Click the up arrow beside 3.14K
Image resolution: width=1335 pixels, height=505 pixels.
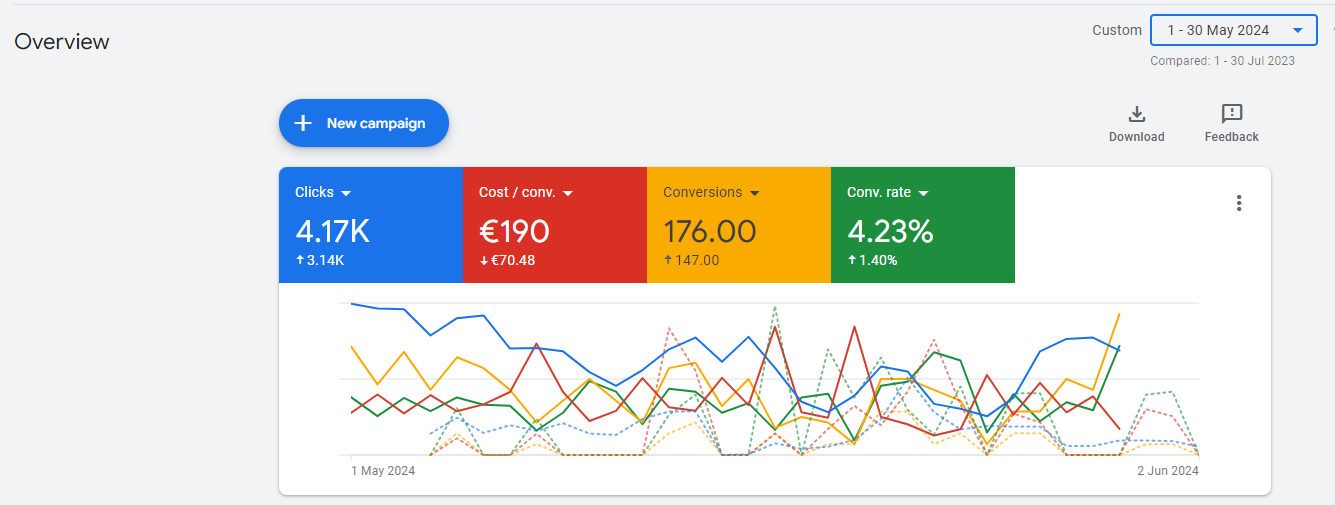[300, 260]
